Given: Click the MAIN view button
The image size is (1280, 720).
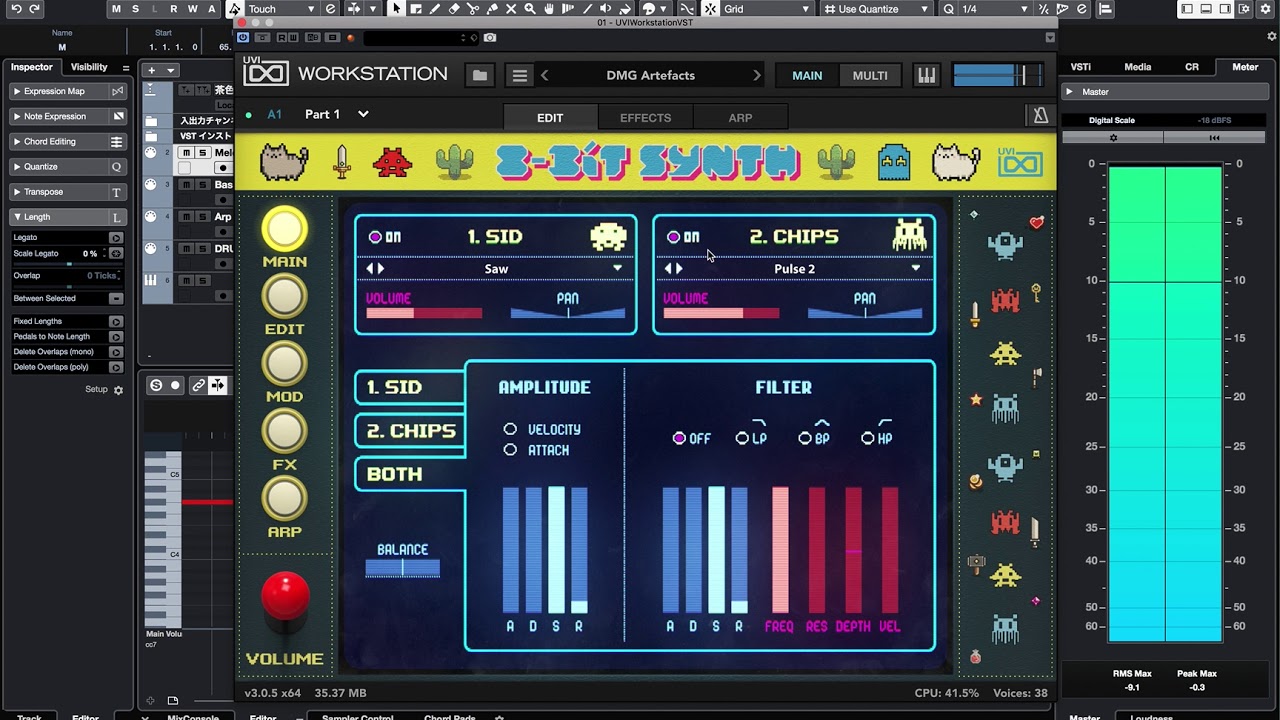Looking at the screenshot, I should click(807, 75).
